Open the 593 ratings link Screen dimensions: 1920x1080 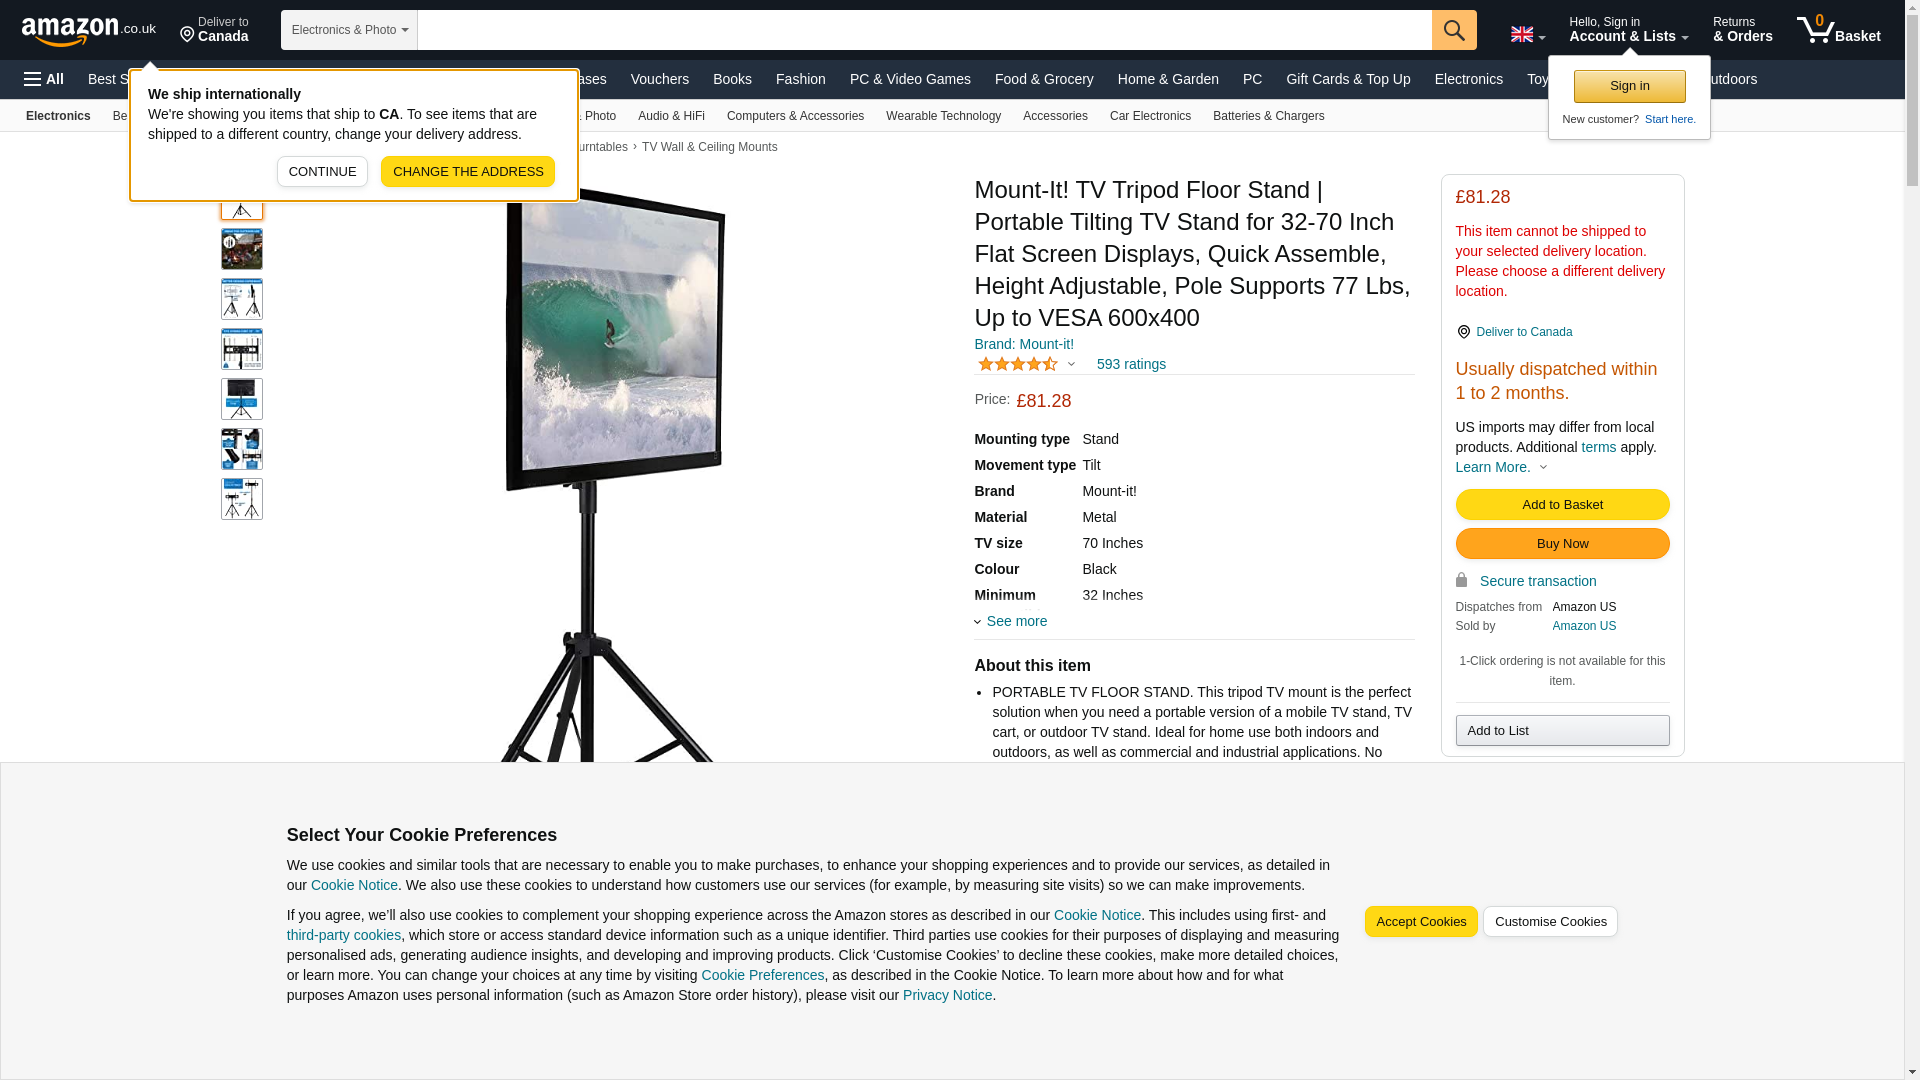[x=1131, y=364]
